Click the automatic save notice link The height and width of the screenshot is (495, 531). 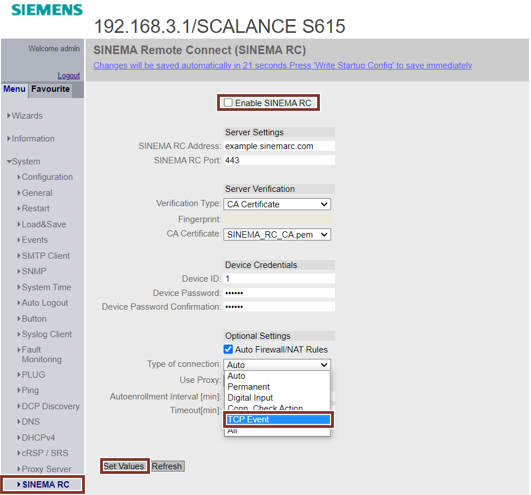[x=282, y=65]
